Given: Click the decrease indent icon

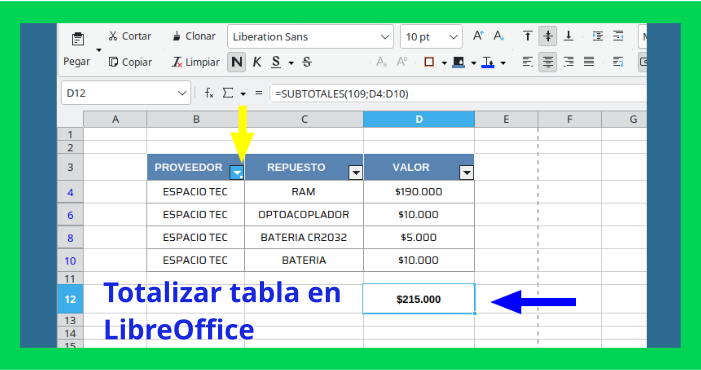Looking at the screenshot, I should point(618,36).
